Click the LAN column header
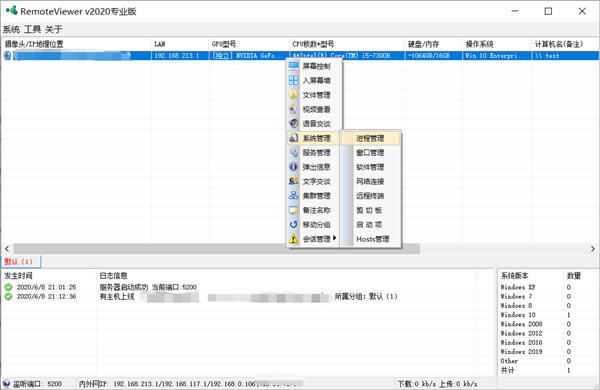This screenshot has width=600, height=390. (x=180, y=44)
